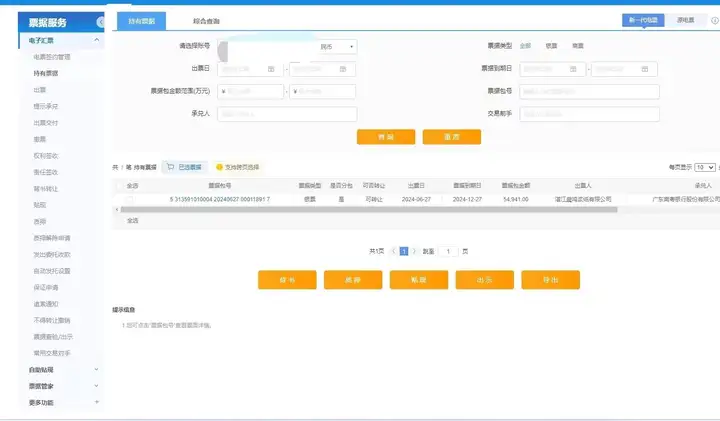
Task: Open bill package number 5 313591010004 20240627 link
Action: pyautogui.click(x=220, y=199)
